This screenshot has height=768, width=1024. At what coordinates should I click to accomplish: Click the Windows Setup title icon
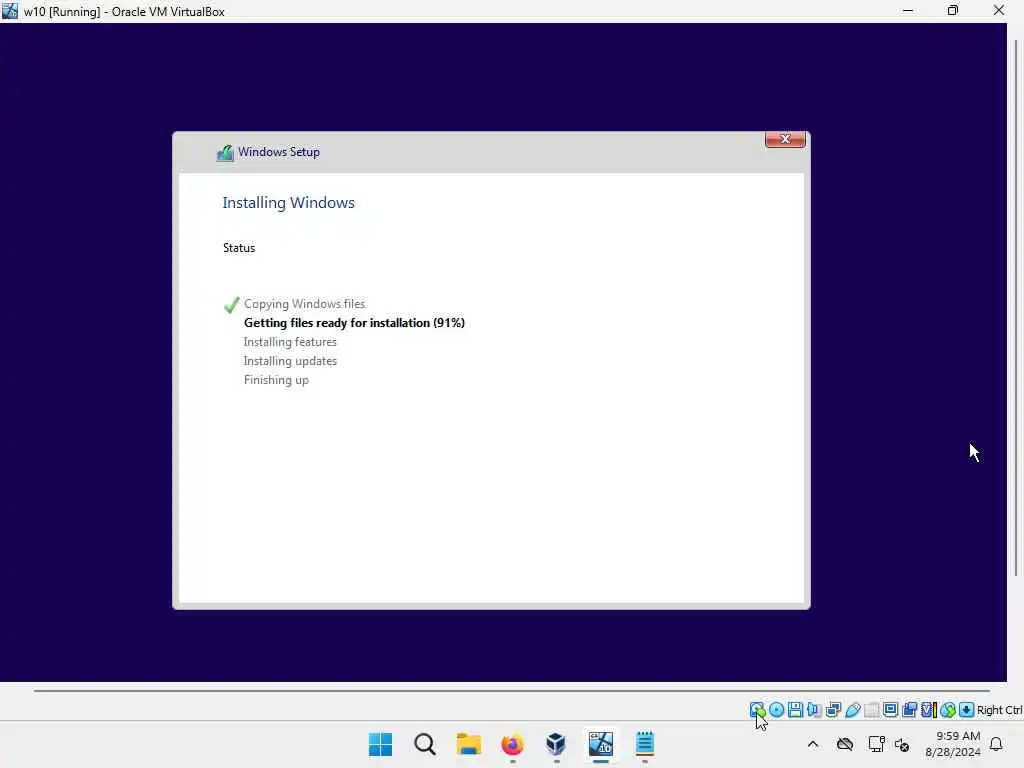click(225, 153)
